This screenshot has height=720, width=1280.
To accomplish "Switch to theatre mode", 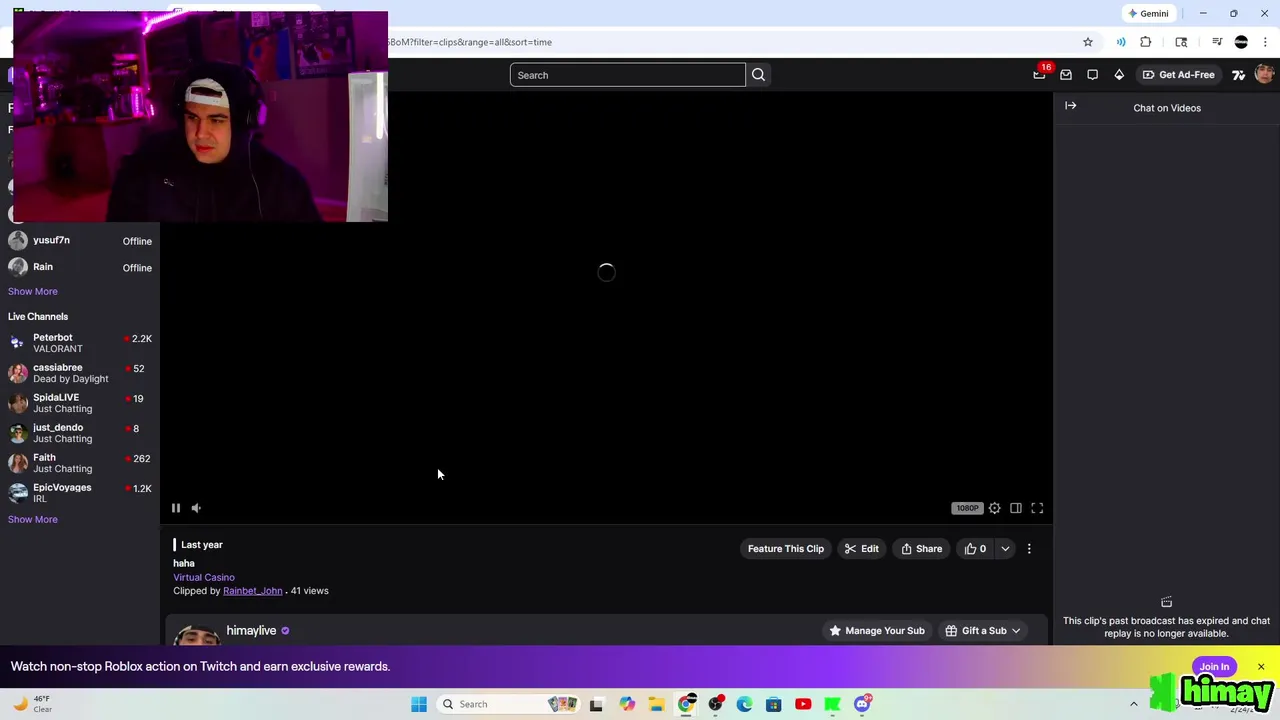I will pyautogui.click(x=1016, y=508).
